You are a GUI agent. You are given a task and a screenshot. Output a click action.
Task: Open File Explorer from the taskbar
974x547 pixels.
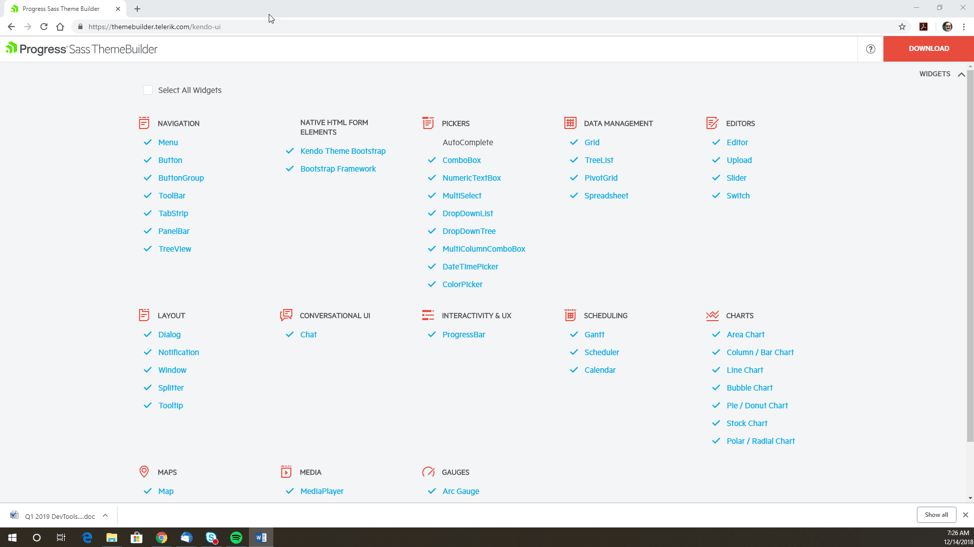(112, 538)
